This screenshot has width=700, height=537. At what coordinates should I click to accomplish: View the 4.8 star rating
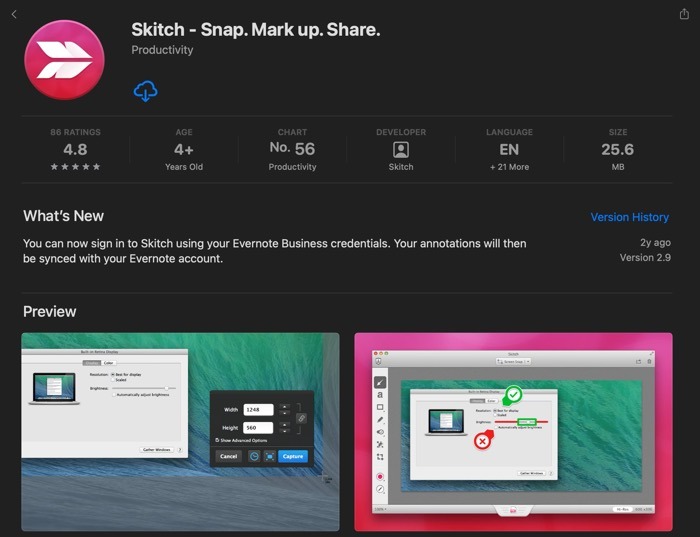(x=75, y=149)
